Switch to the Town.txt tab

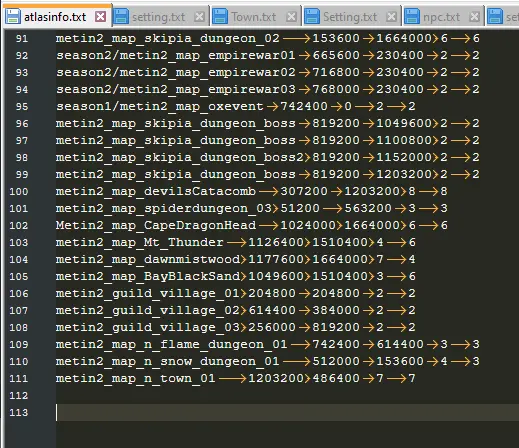[x=254, y=17]
